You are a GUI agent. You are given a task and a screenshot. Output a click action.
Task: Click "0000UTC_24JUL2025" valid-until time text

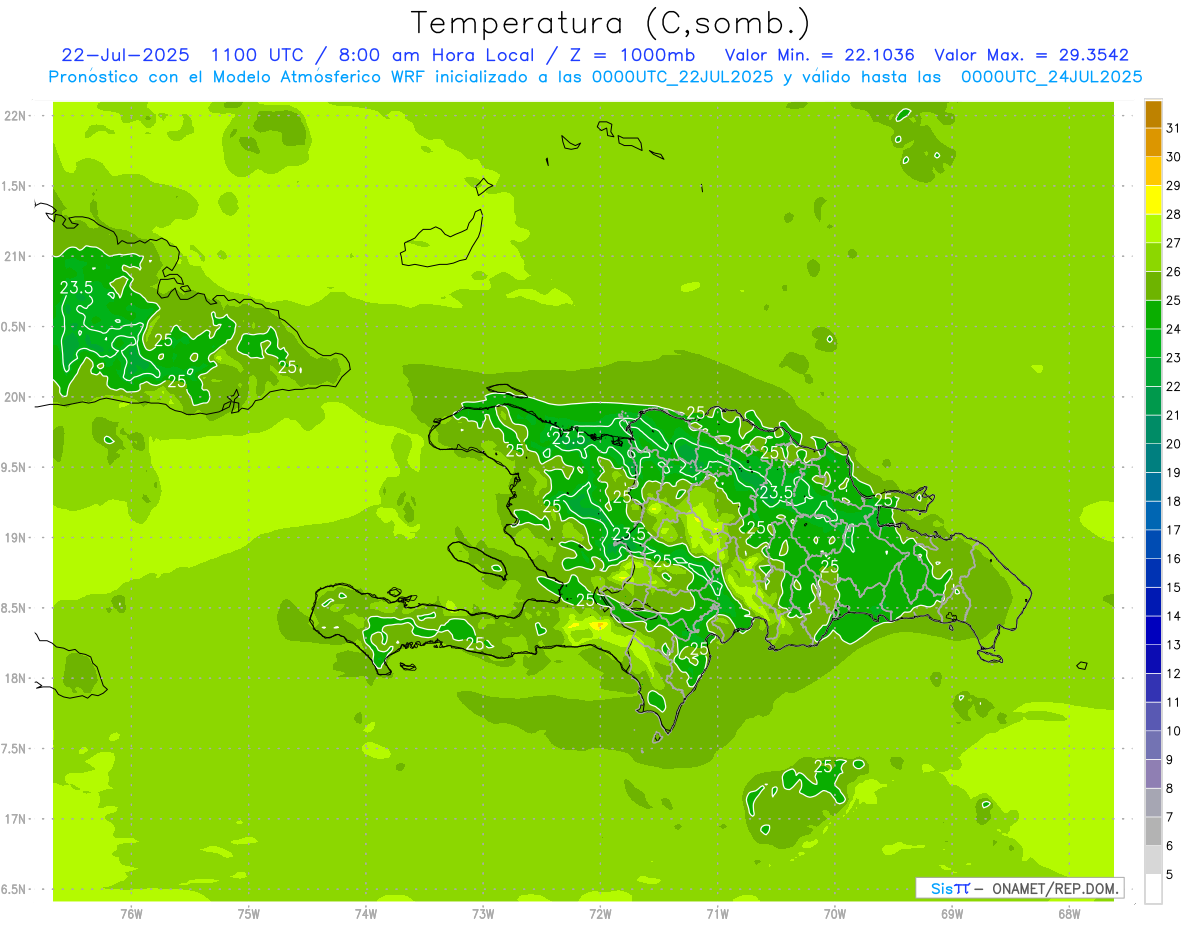[1051, 76]
